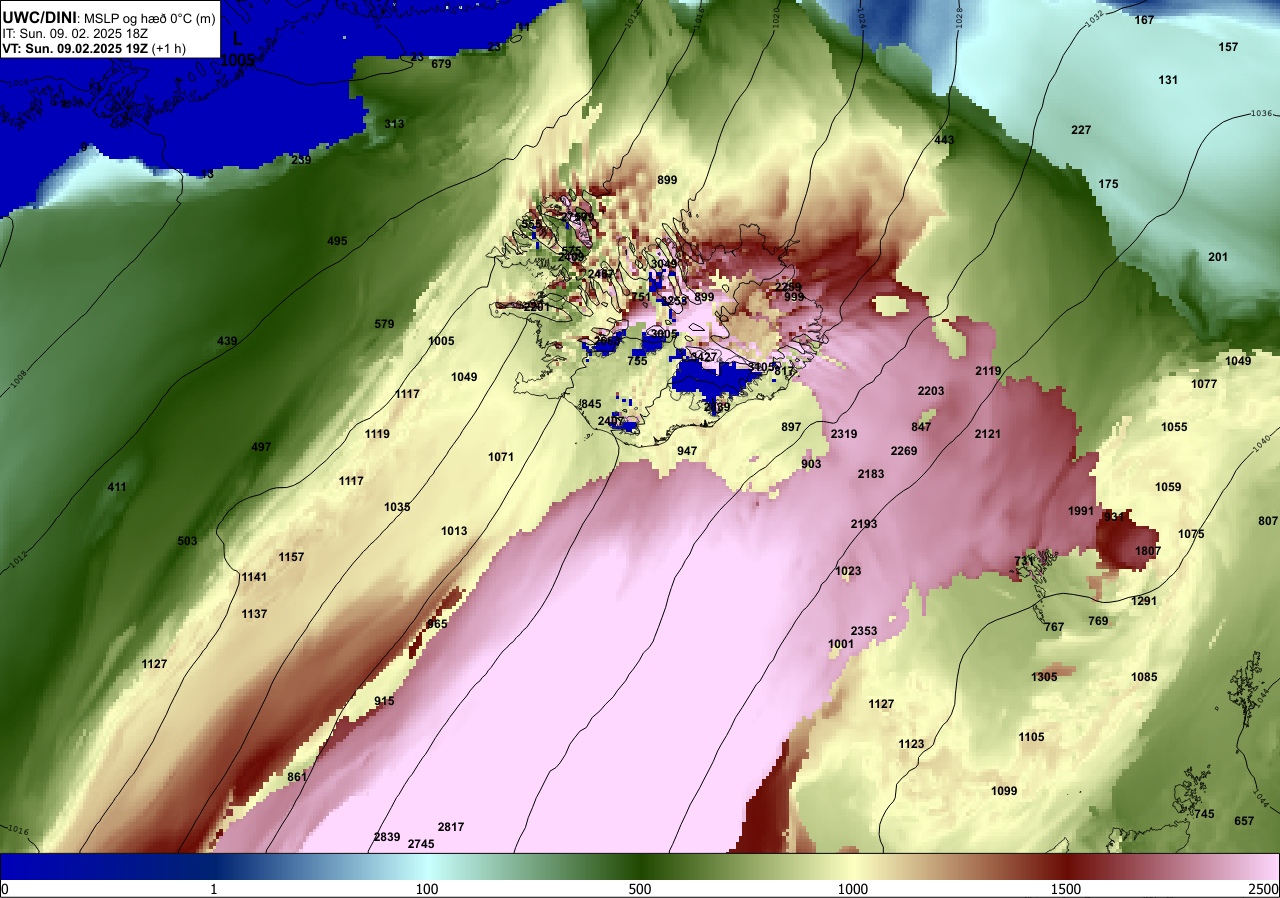
Task: Click the map value 1137
Action: coord(254,614)
